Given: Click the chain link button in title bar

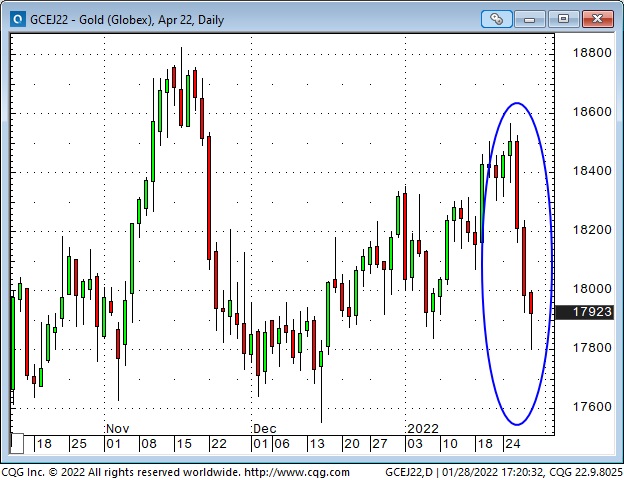Looking at the screenshot, I should click(x=496, y=19).
